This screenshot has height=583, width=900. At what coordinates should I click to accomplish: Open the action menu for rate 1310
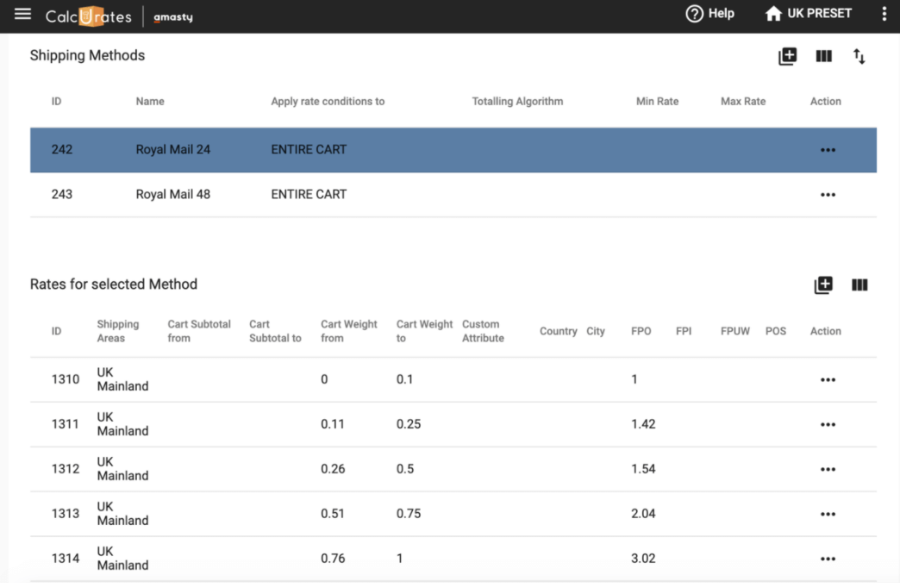coord(827,380)
